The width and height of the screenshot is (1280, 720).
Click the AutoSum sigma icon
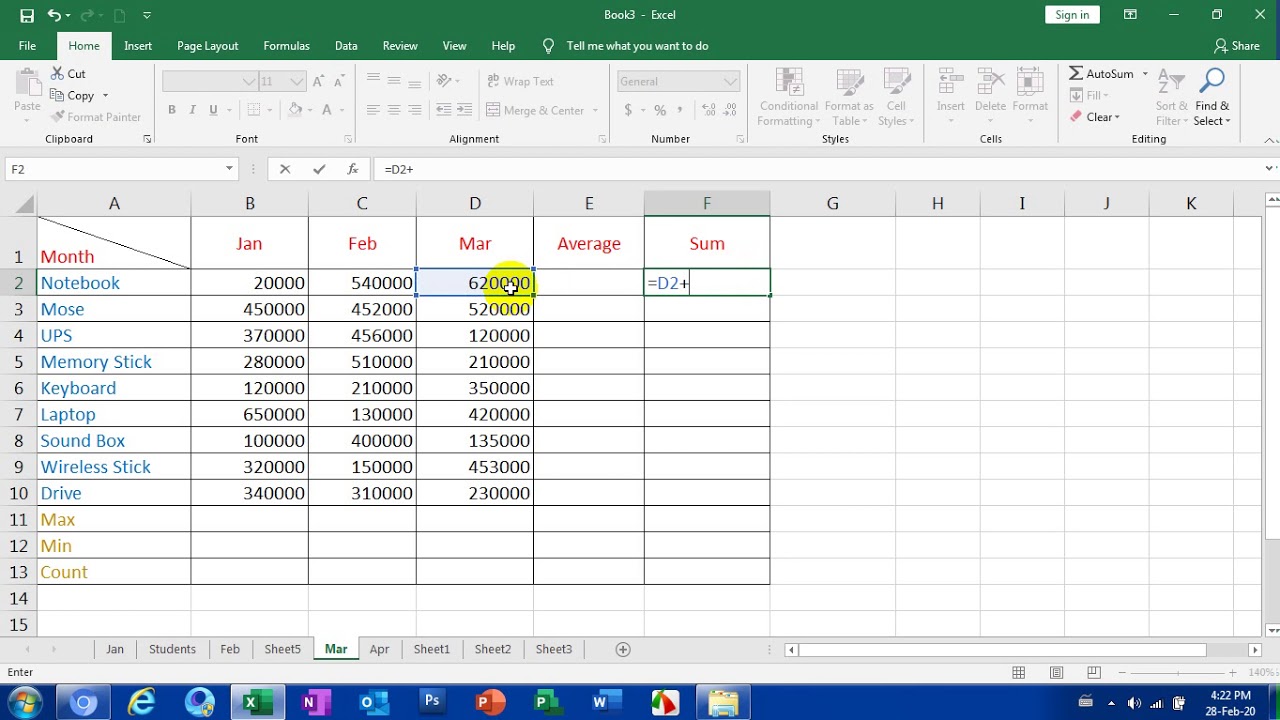click(x=1076, y=73)
